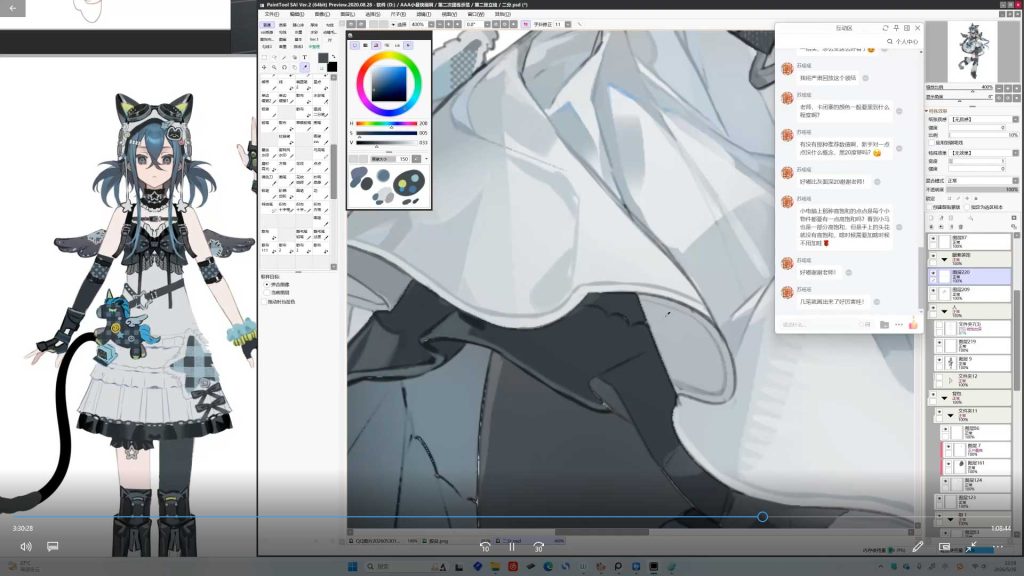Pause the video playback
1024x576 pixels.
point(512,546)
